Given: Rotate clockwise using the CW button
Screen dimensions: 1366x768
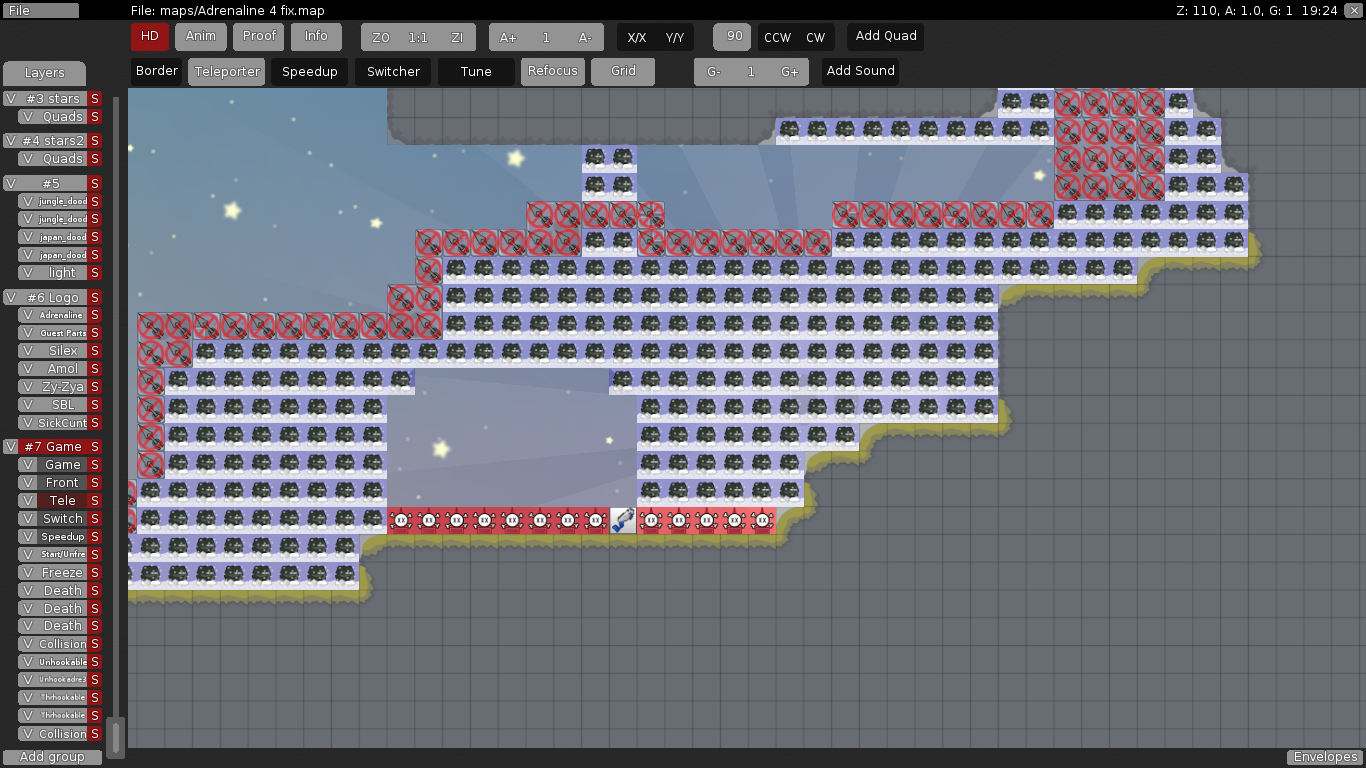Looking at the screenshot, I should (x=816, y=37).
